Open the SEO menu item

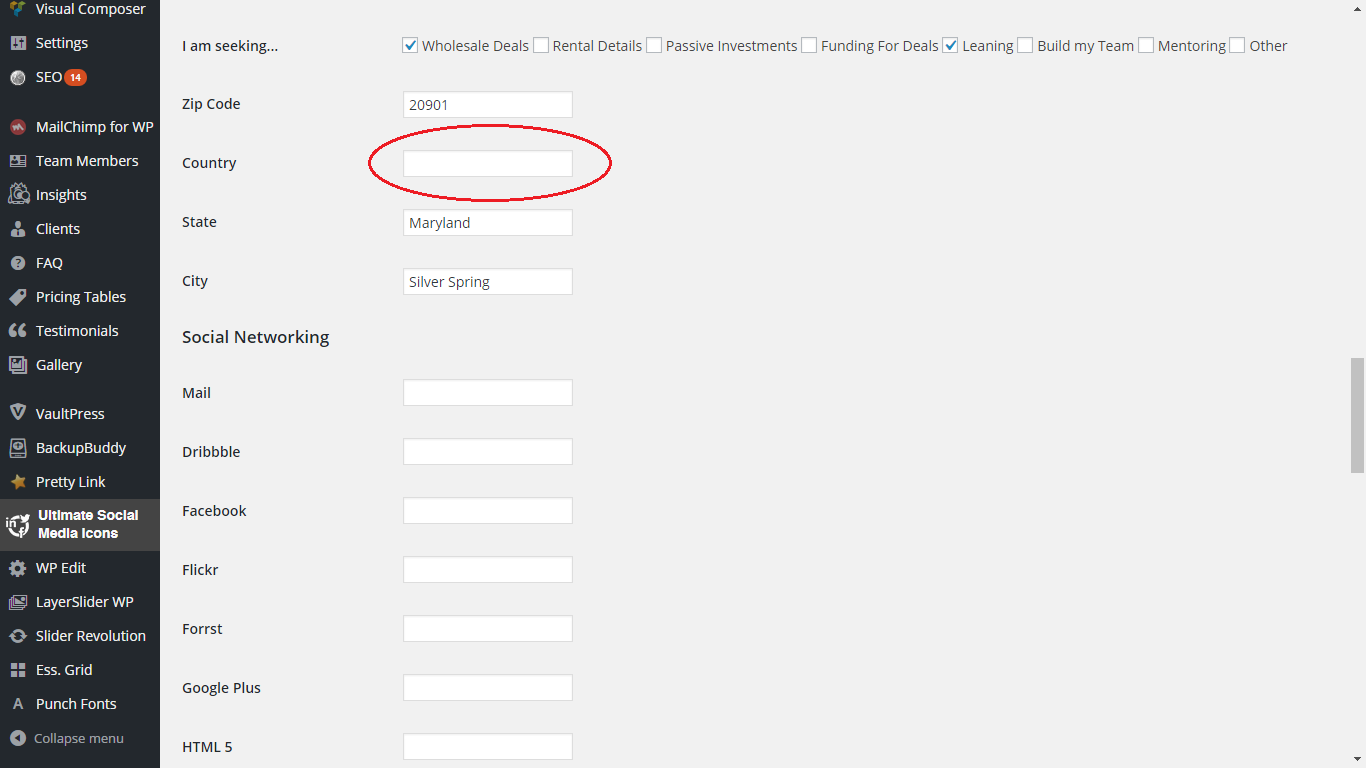point(49,77)
